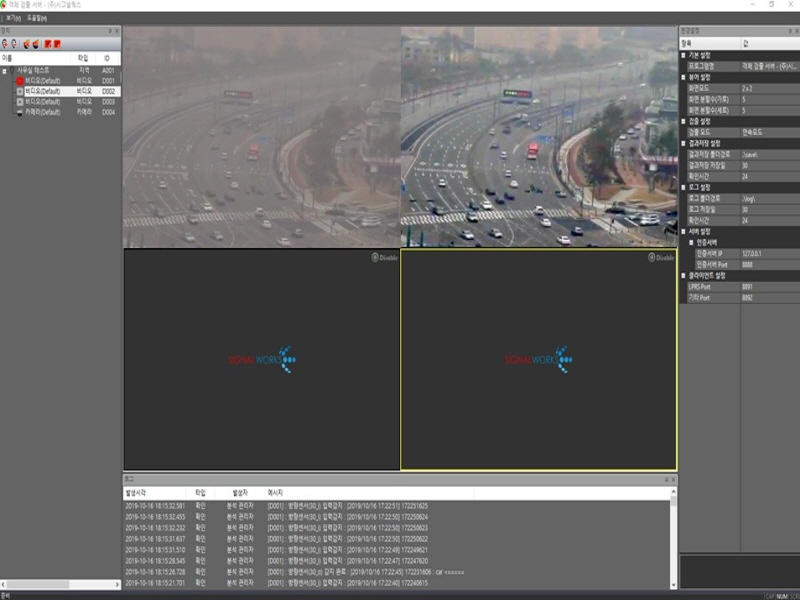The width and height of the screenshot is (800, 600).
Task: Click the 프로그램명 value field
Action: tap(770, 66)
